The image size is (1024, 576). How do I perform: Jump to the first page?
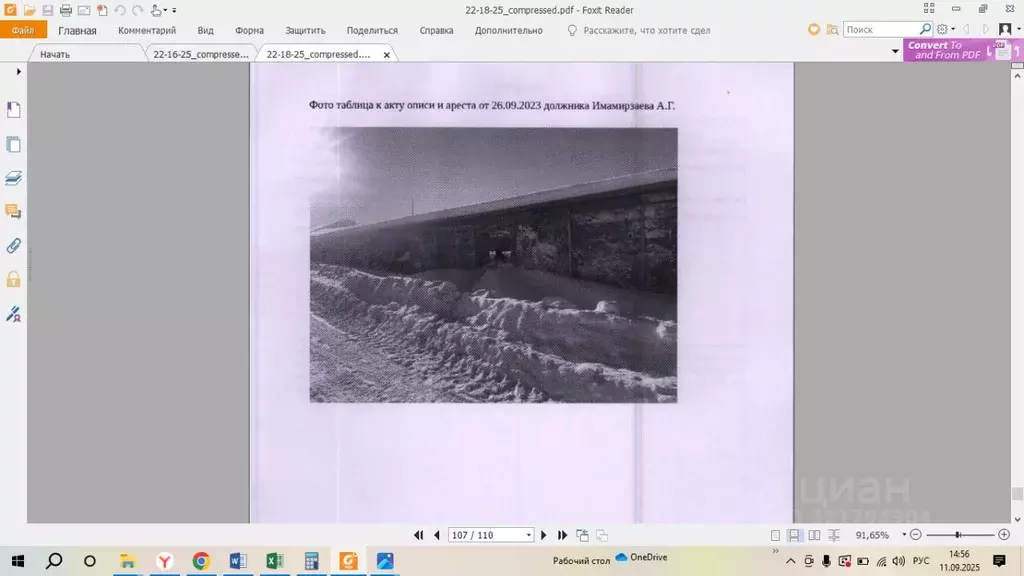[x=419, y=536]
